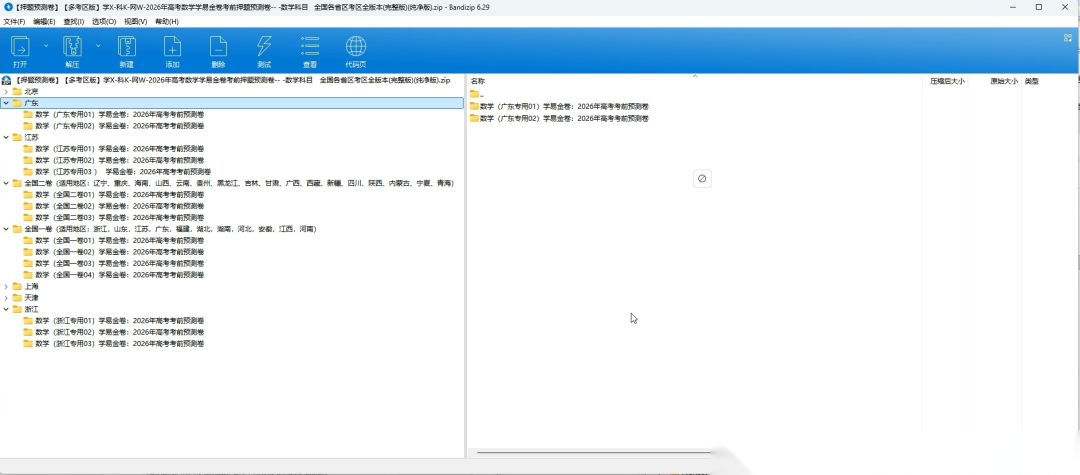Select 数学(全国一卷04) folder in tree
The width and height of the screenshot is (1080, 475).
114,275
